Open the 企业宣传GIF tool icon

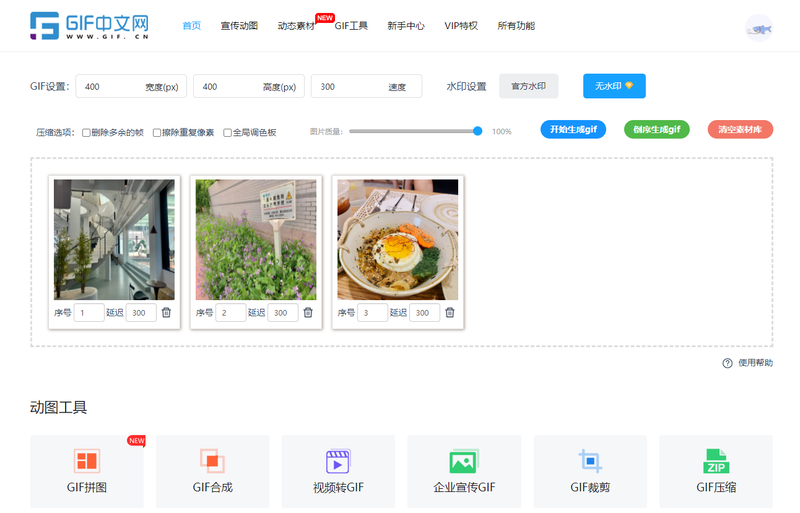pos(464,461)
